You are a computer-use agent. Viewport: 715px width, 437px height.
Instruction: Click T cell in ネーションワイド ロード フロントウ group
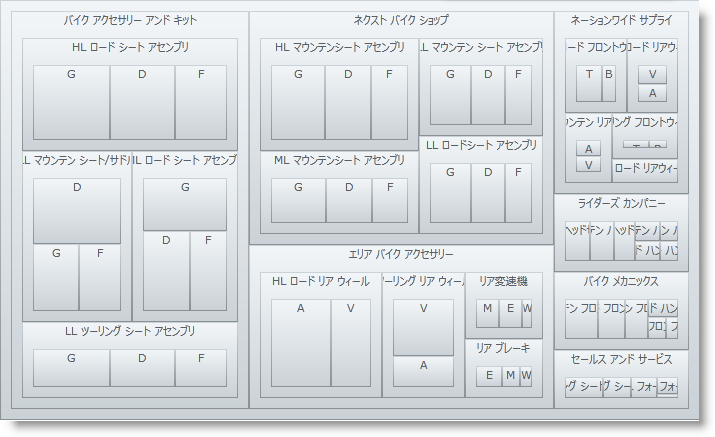point(589,83)
